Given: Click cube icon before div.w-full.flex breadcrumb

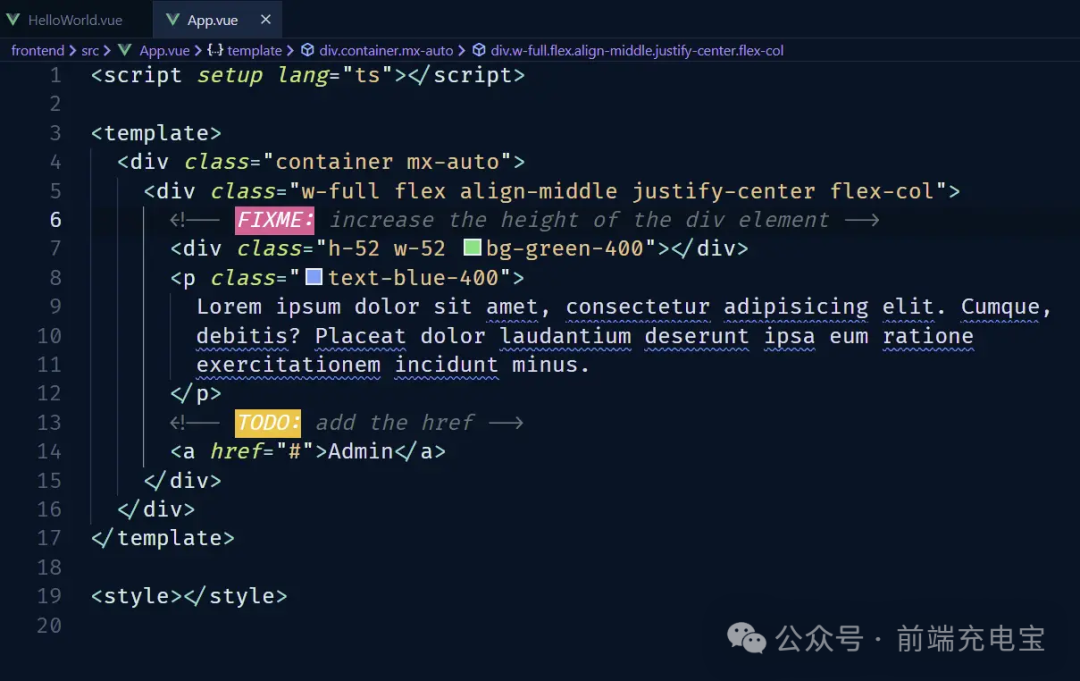Looking at the screenshot, I should [x=479, y=50].
